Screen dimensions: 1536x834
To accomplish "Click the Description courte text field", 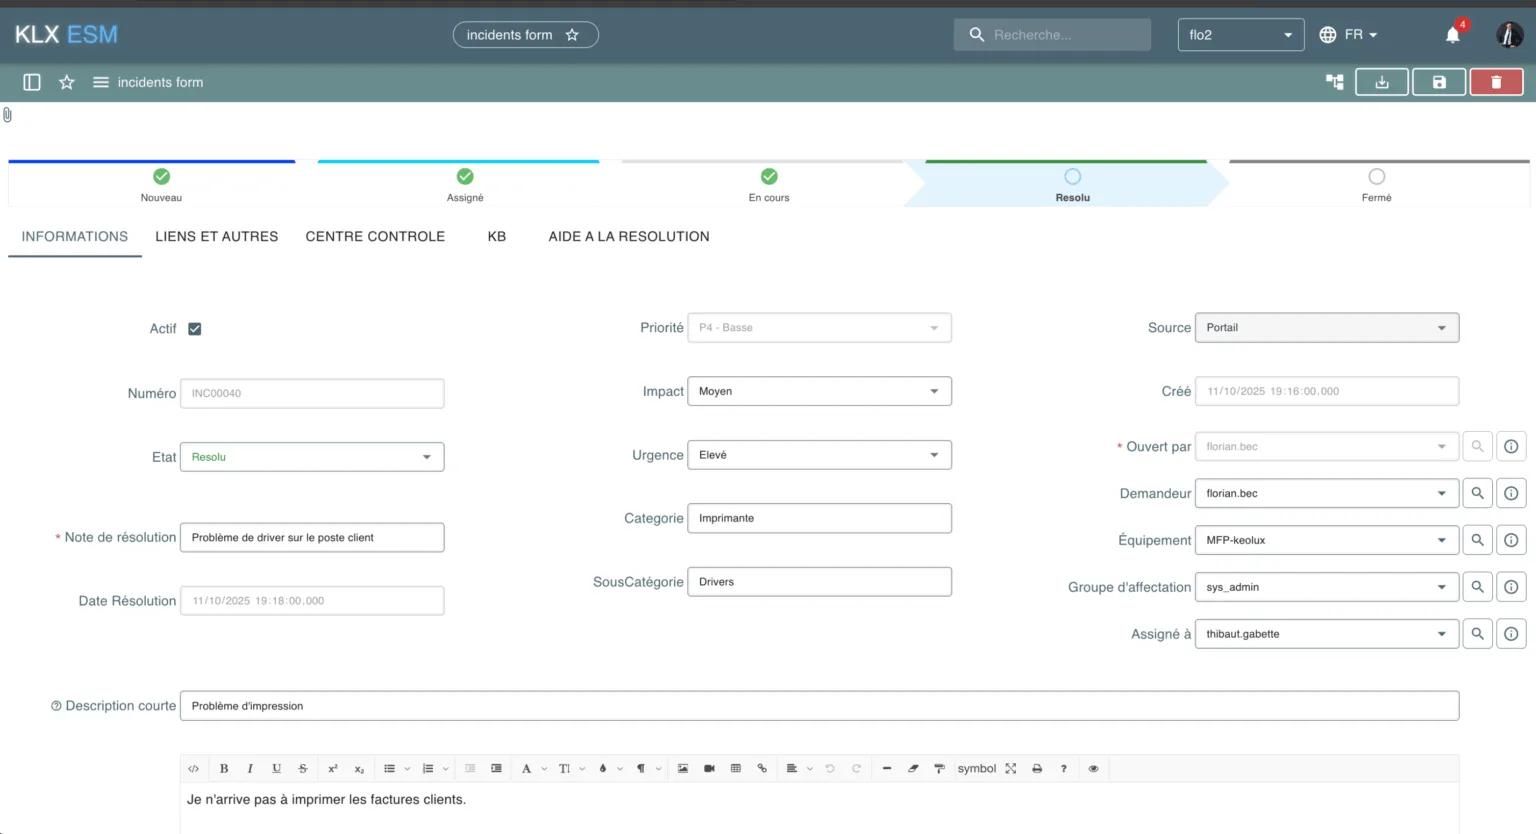I will coord(818,706).
